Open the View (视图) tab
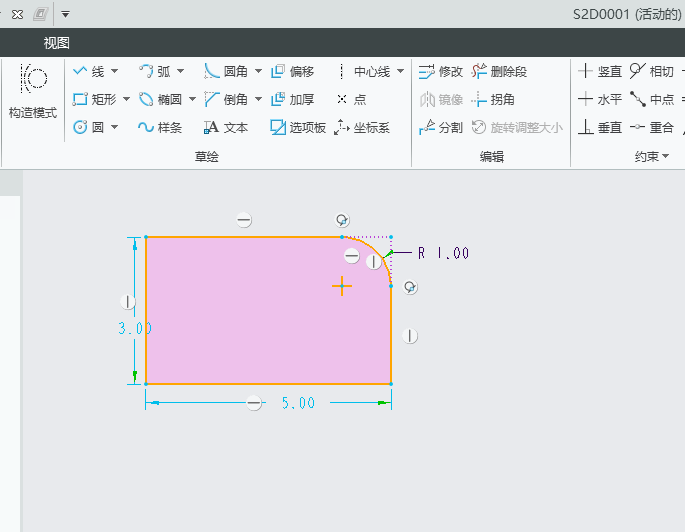 (56, 43)
